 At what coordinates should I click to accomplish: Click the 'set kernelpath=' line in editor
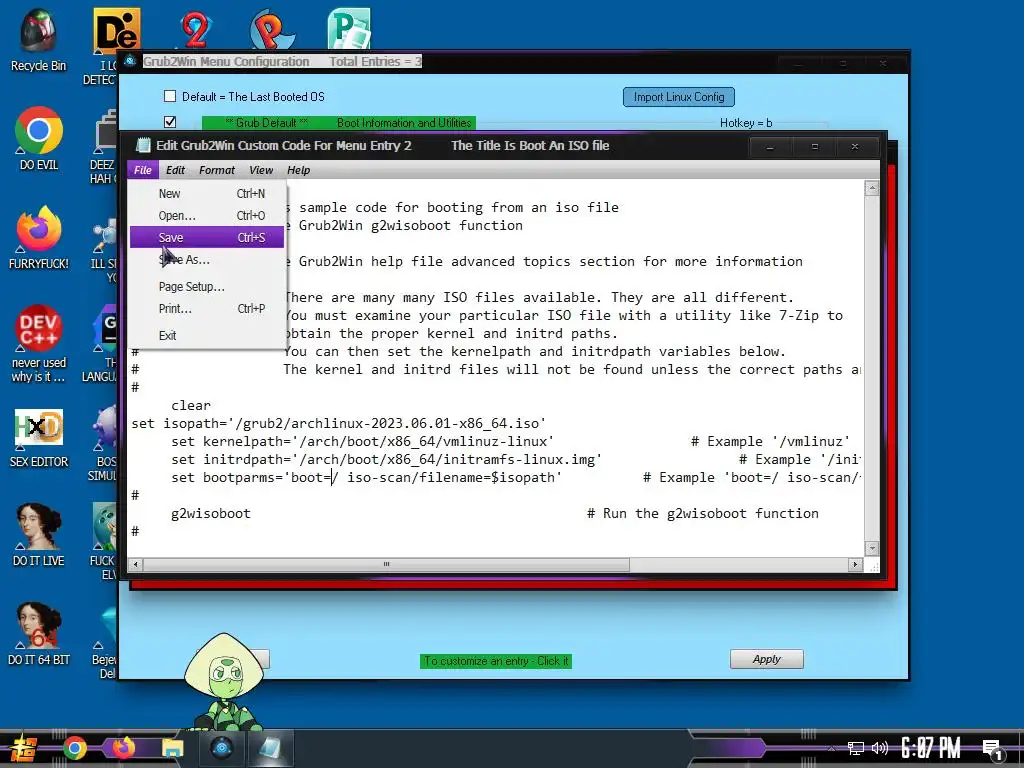pos(362,441)
